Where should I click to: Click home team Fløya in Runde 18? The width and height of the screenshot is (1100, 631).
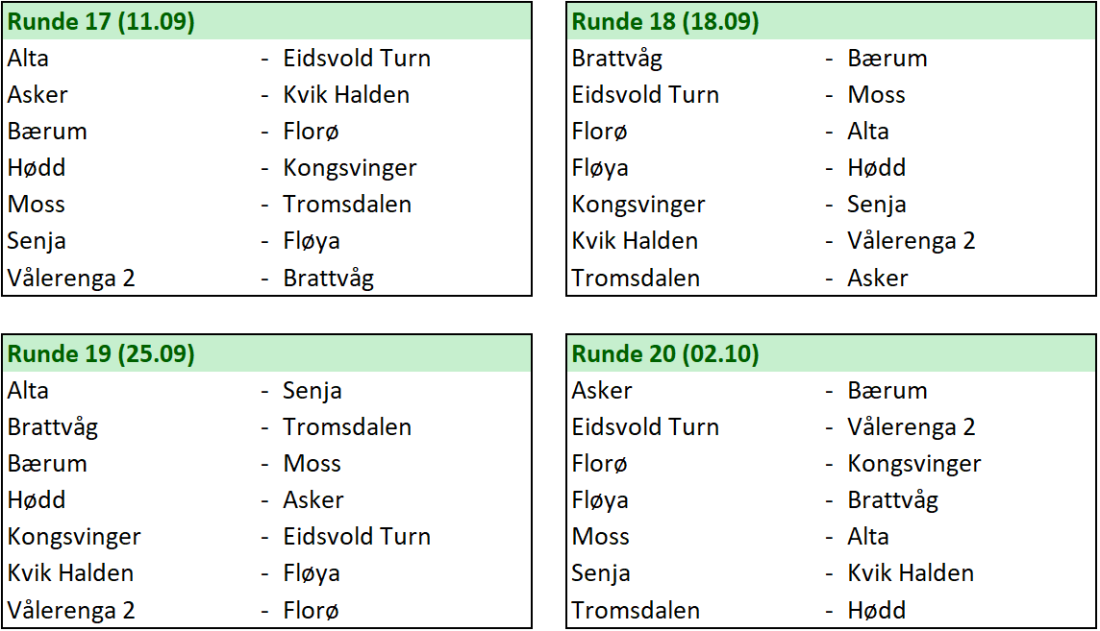coord(600,168)
